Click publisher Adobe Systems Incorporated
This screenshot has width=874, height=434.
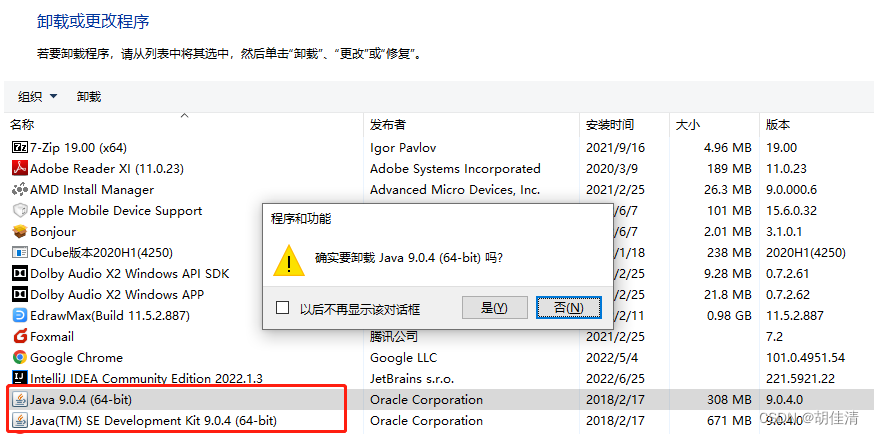455,168
